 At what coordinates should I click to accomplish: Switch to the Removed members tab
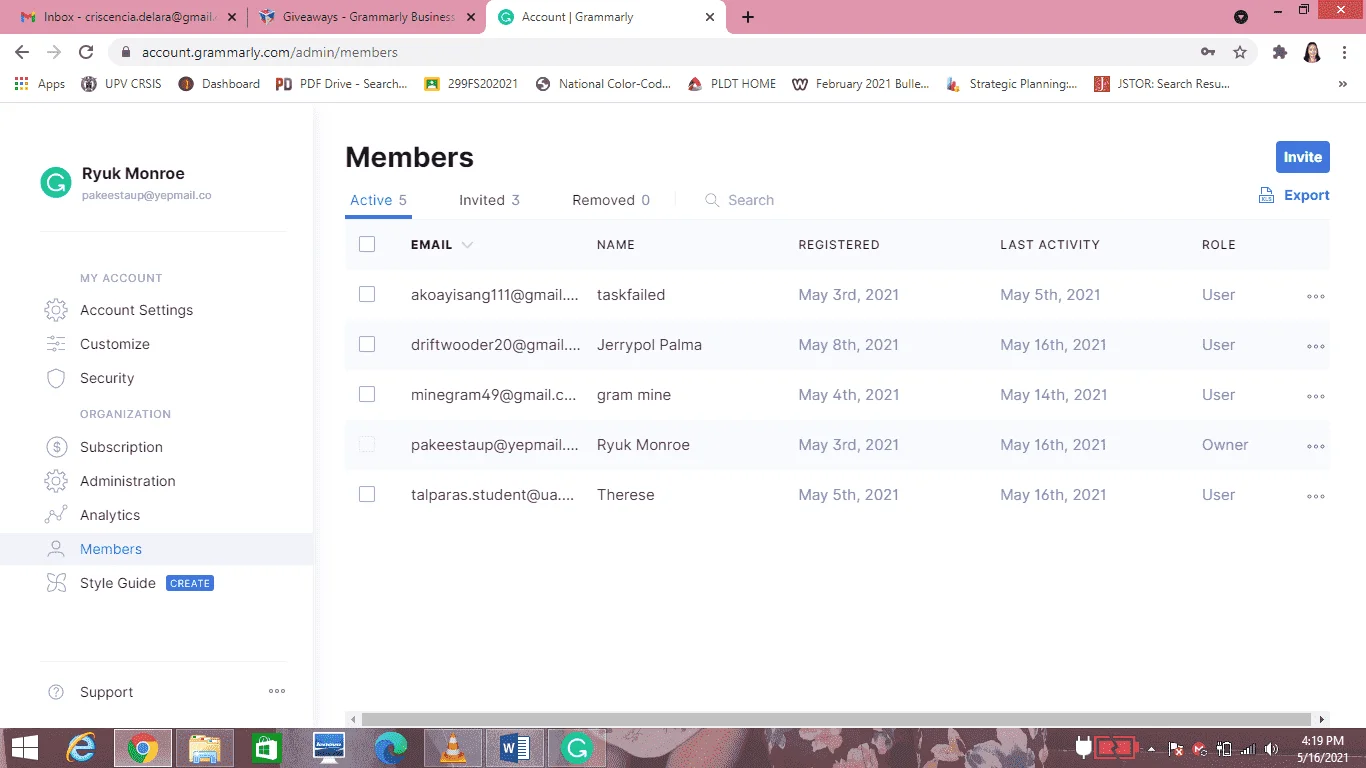click(x=611, y=200)
